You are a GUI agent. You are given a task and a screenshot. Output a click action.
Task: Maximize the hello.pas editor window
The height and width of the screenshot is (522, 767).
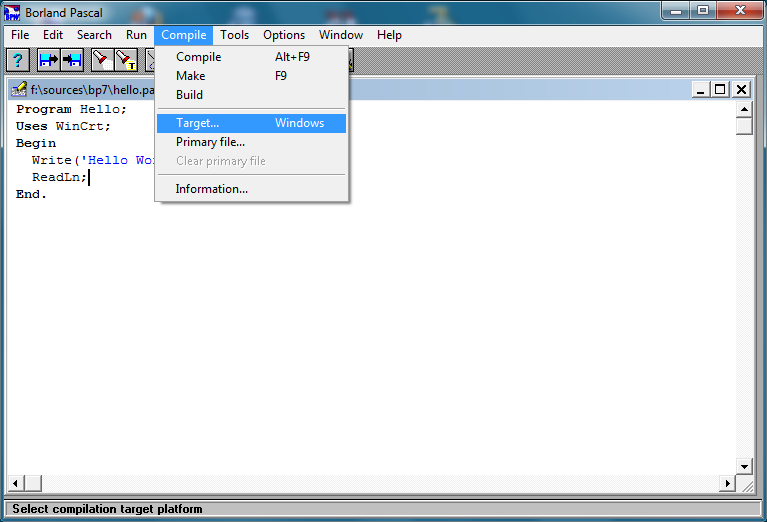coord(721,89)
